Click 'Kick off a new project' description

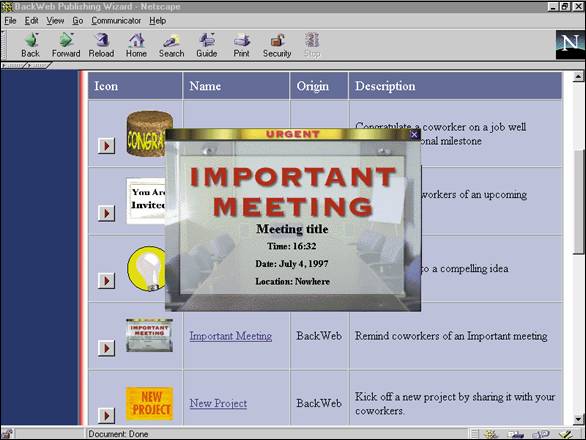click(x=455, y=403)
